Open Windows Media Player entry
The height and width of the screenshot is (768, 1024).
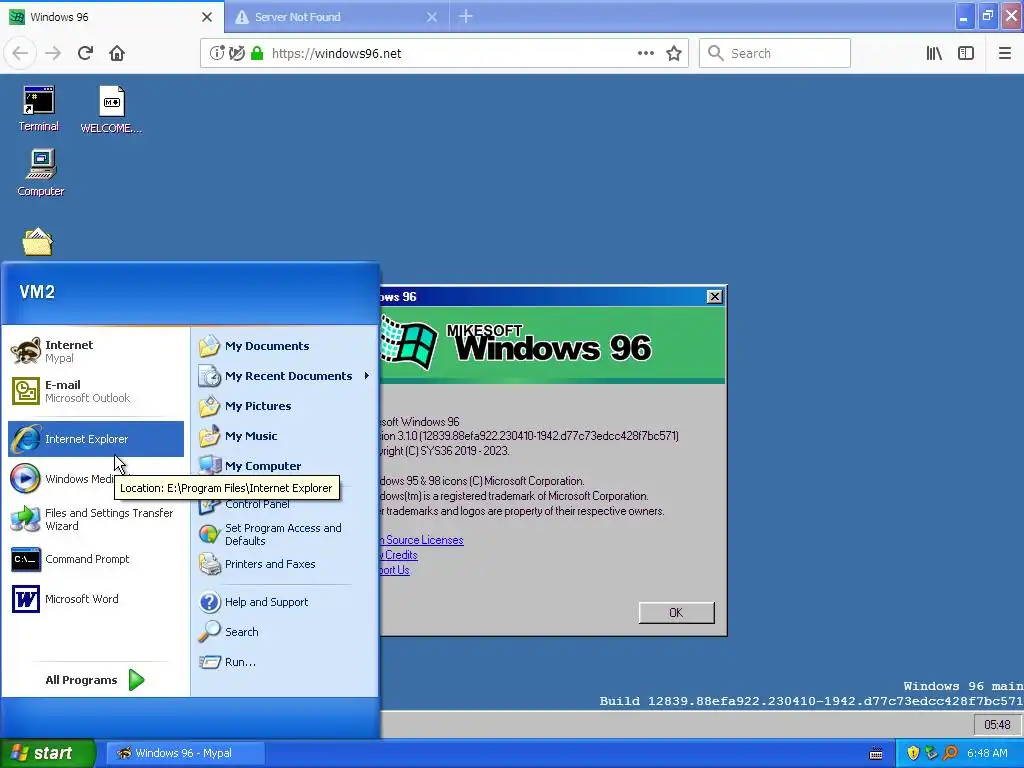pos(96,479)
